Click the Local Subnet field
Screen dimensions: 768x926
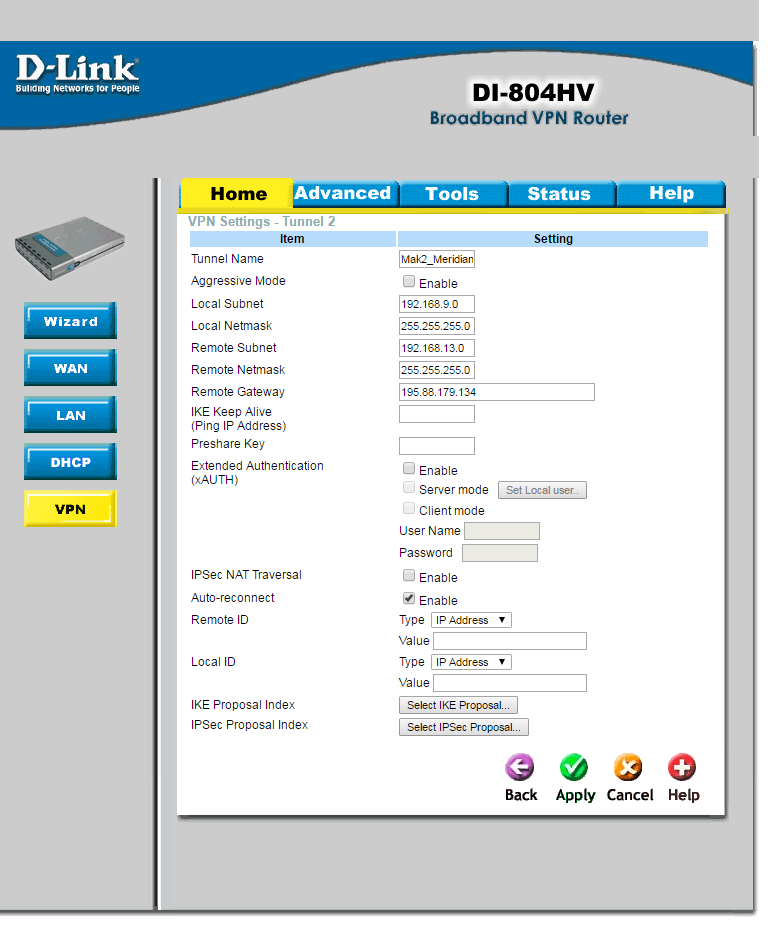coord(437,304)
